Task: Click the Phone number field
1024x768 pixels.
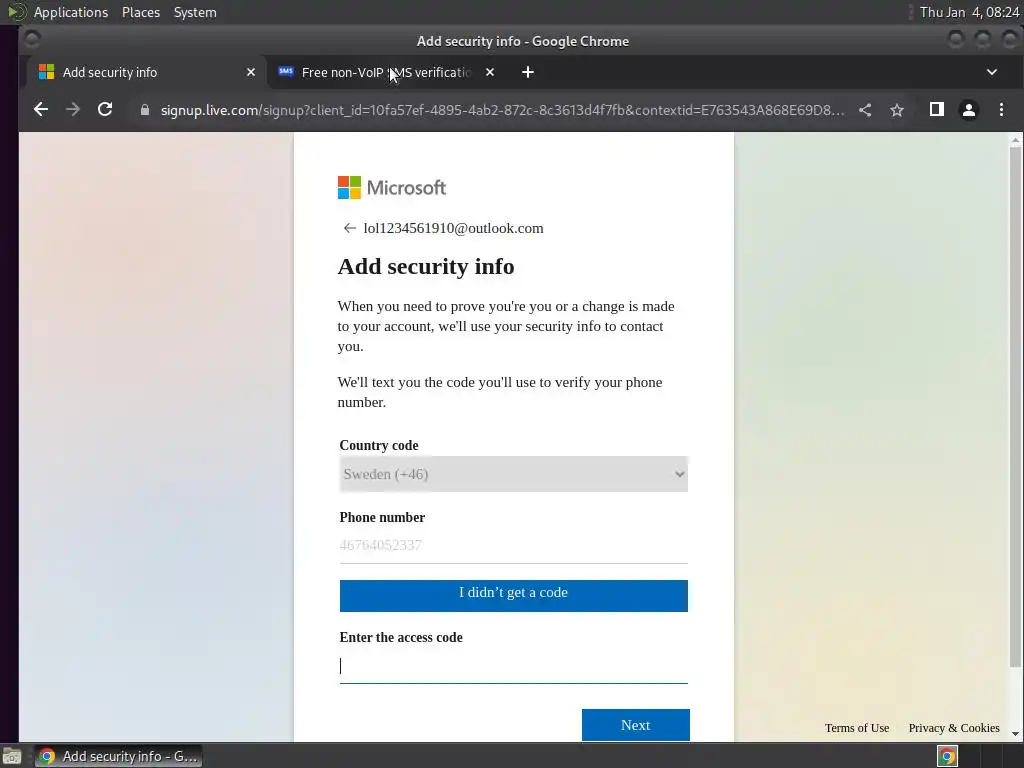Action: click(513, 545)
